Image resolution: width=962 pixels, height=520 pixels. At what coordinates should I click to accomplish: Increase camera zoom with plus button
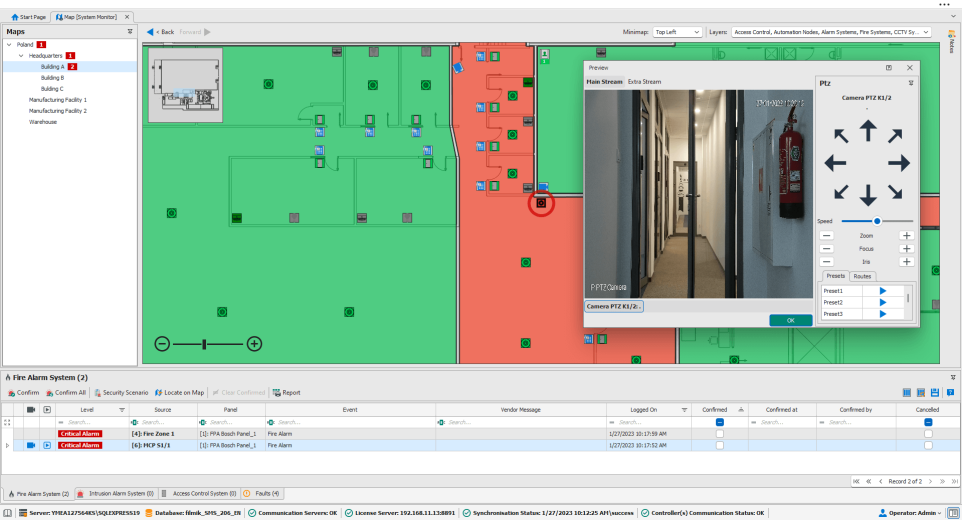906,235
